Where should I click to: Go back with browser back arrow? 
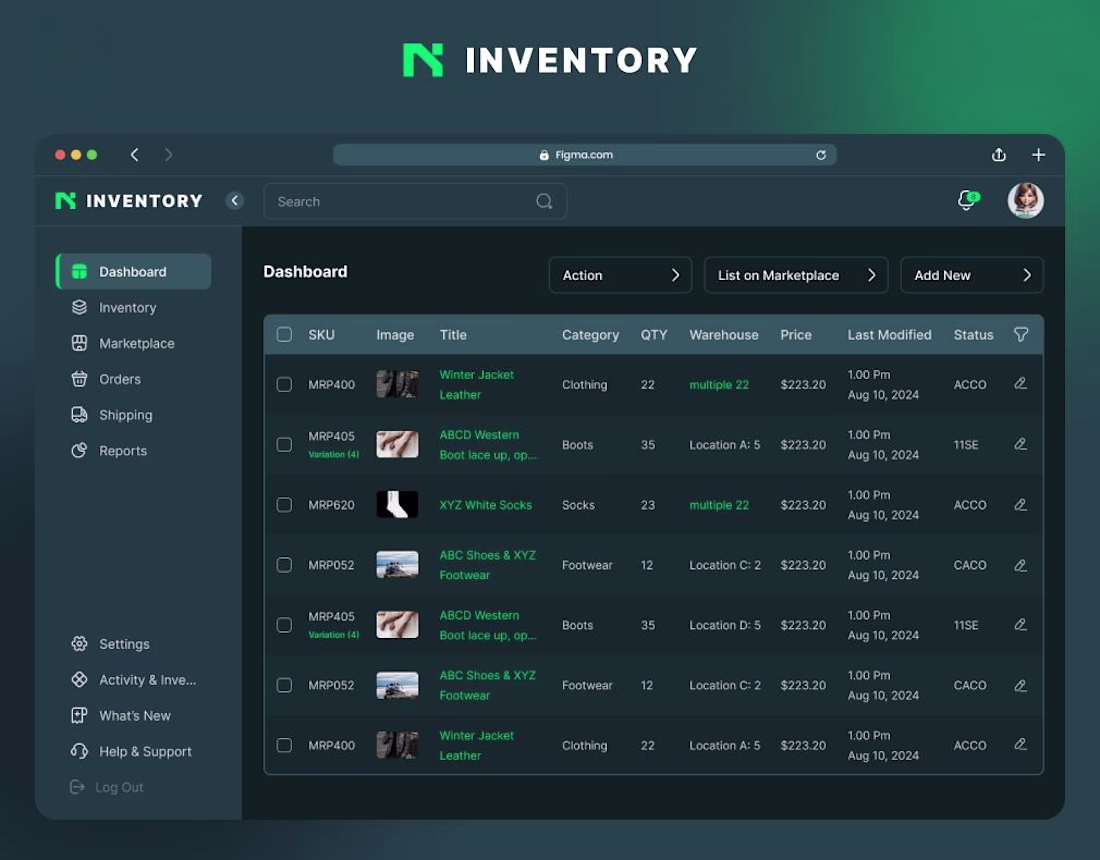pos(135,154)
